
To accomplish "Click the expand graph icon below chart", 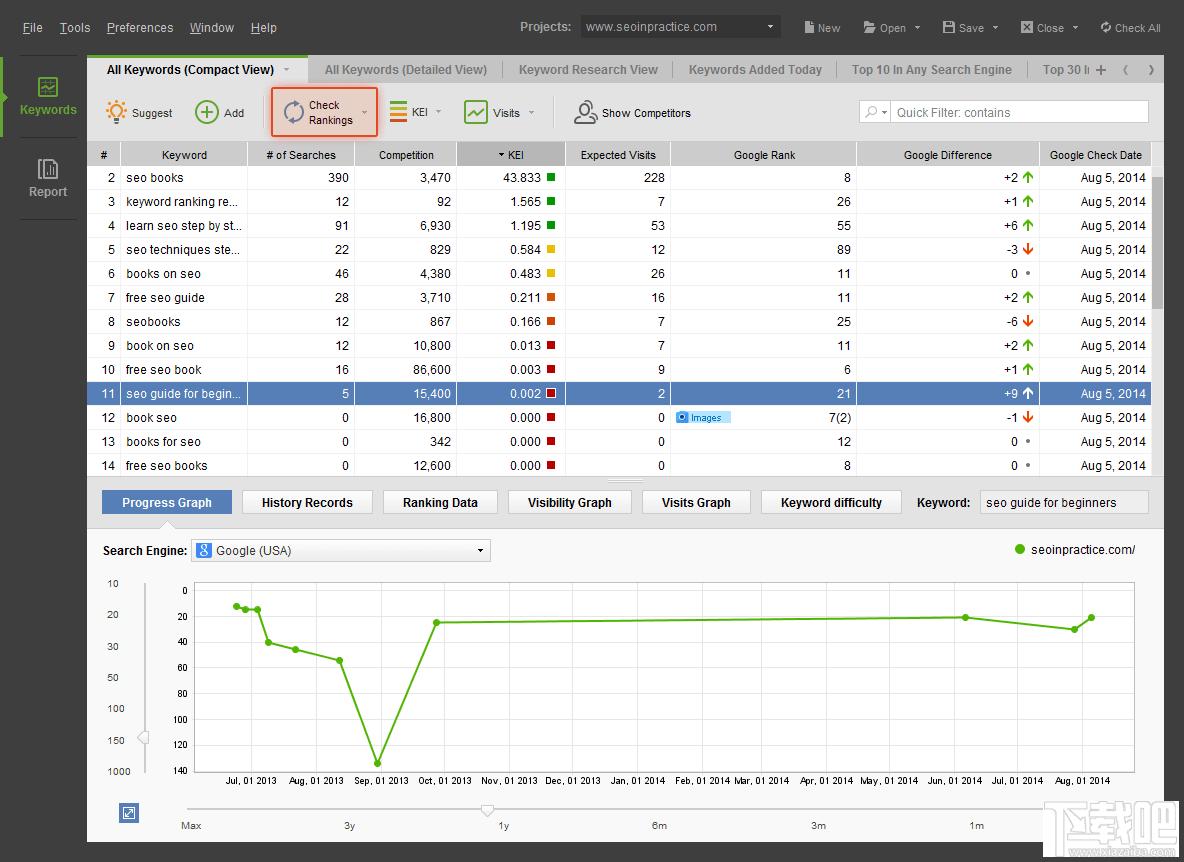I will 129,813.
